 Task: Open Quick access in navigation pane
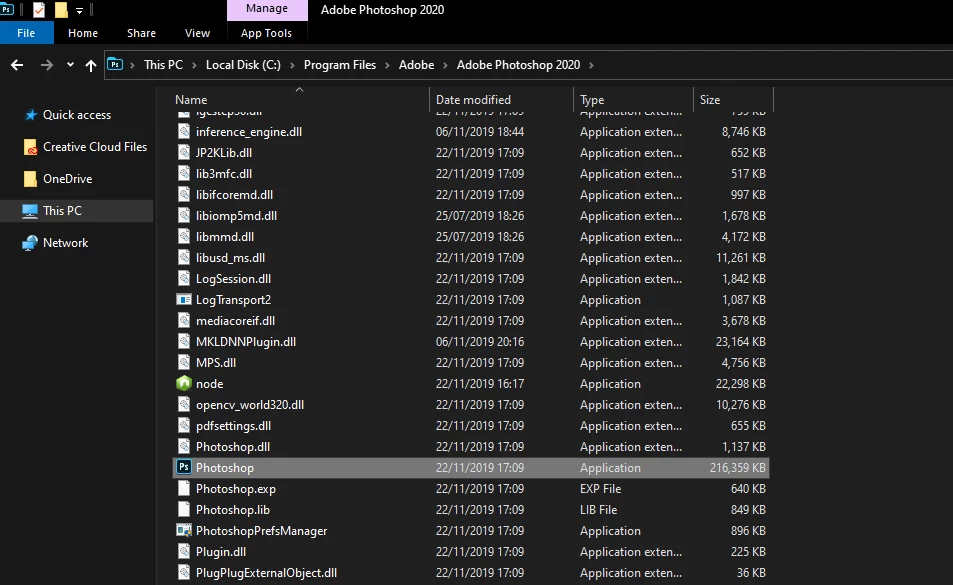click(x=76, y=115)
